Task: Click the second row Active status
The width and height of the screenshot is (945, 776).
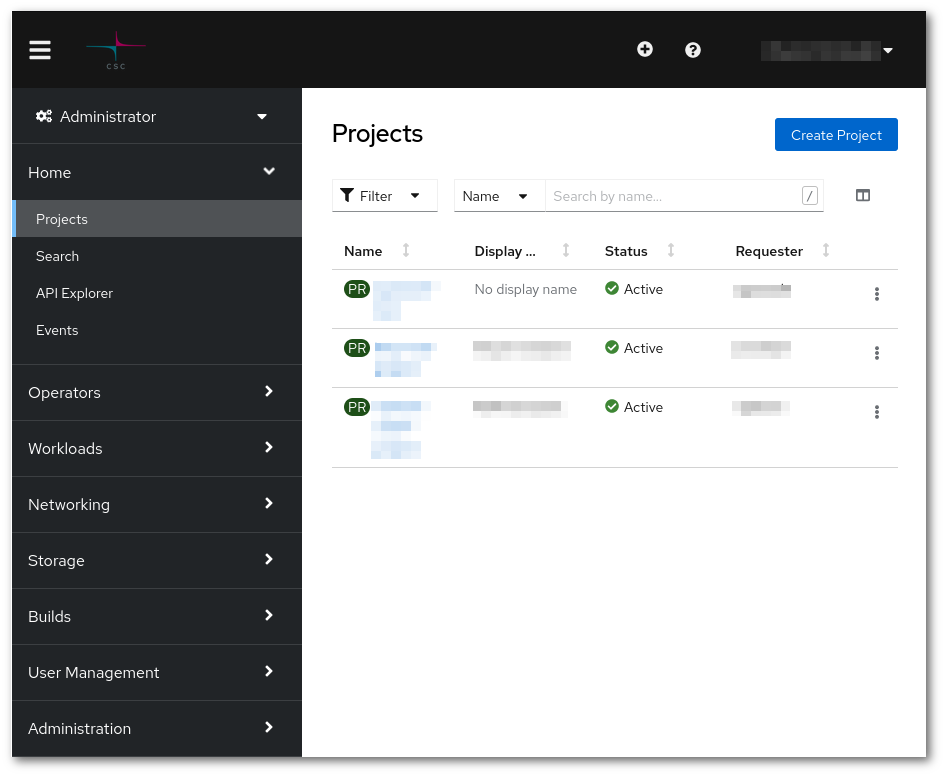Action: click(634, 348)
